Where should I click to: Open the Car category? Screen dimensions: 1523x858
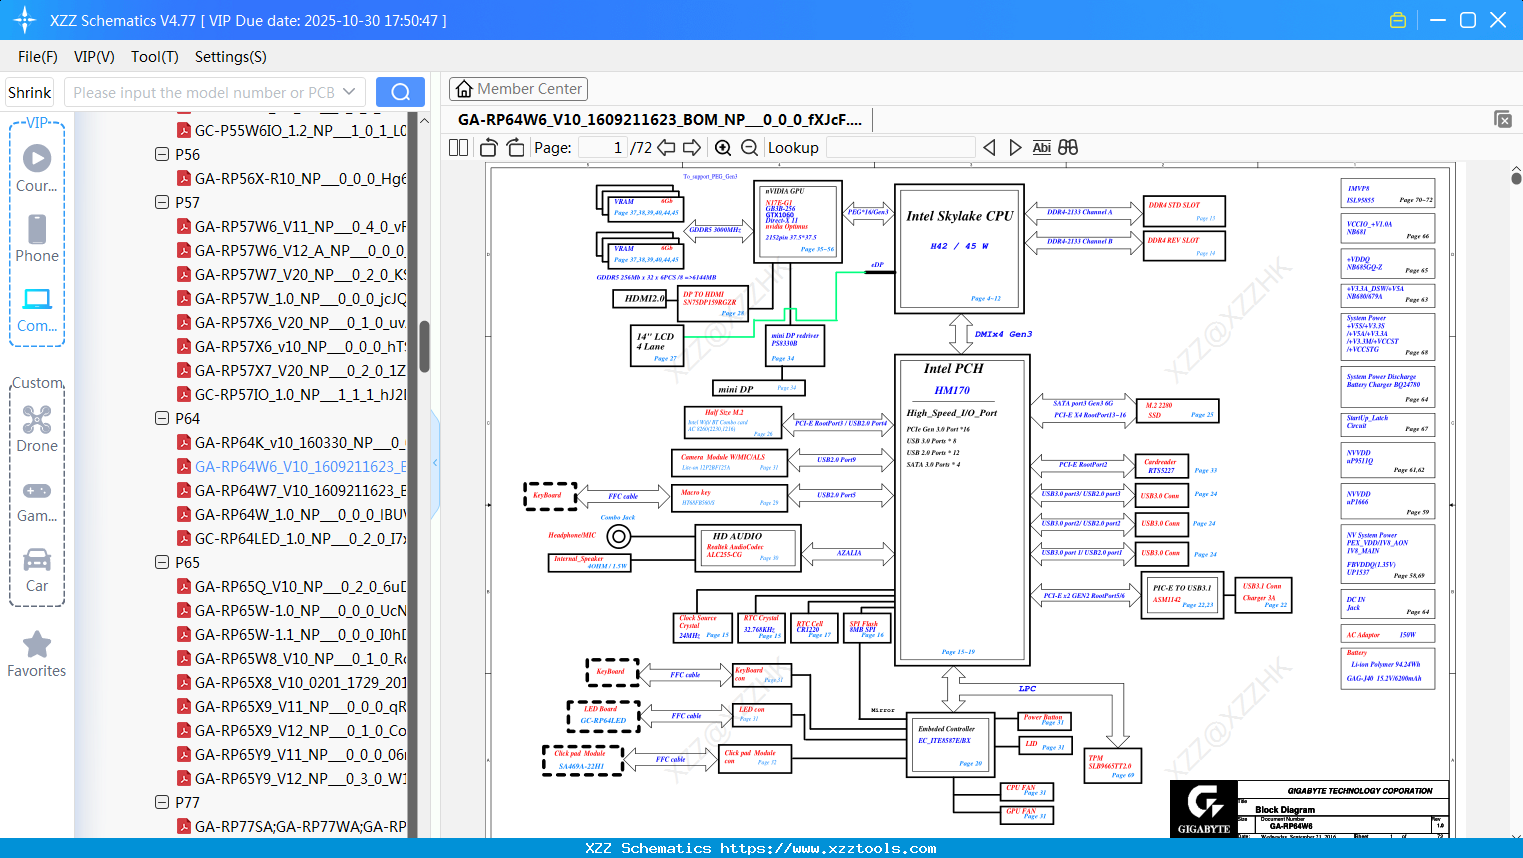click(x=37, y=570)
